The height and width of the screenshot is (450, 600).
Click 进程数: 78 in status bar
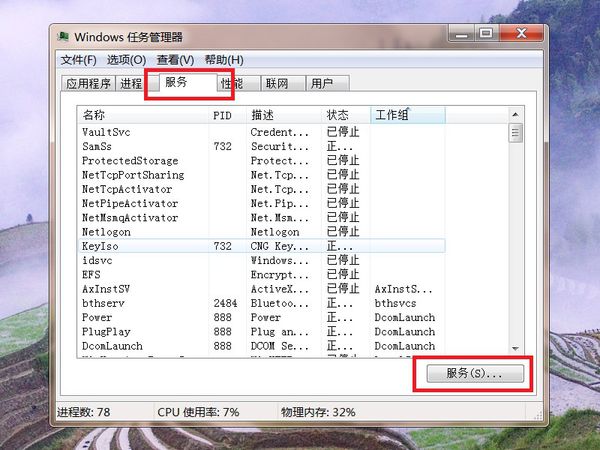[x=83, y=412]
